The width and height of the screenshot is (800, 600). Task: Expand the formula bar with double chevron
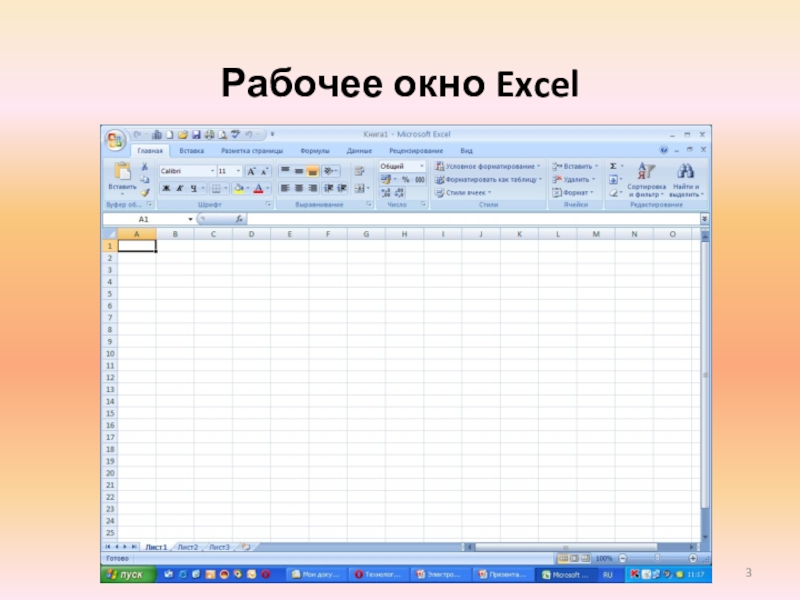click(704, 219)
